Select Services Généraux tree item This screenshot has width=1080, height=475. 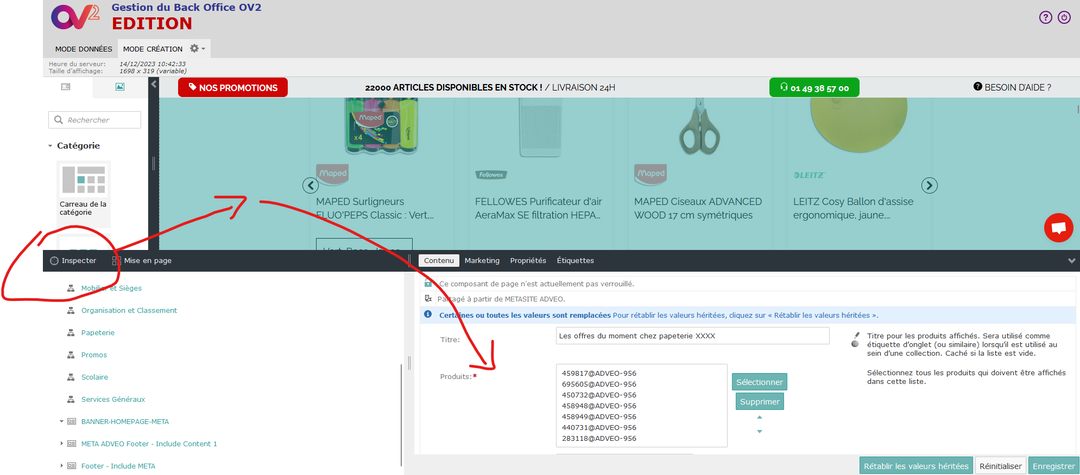pyautogui.click(x=113, y=399)
